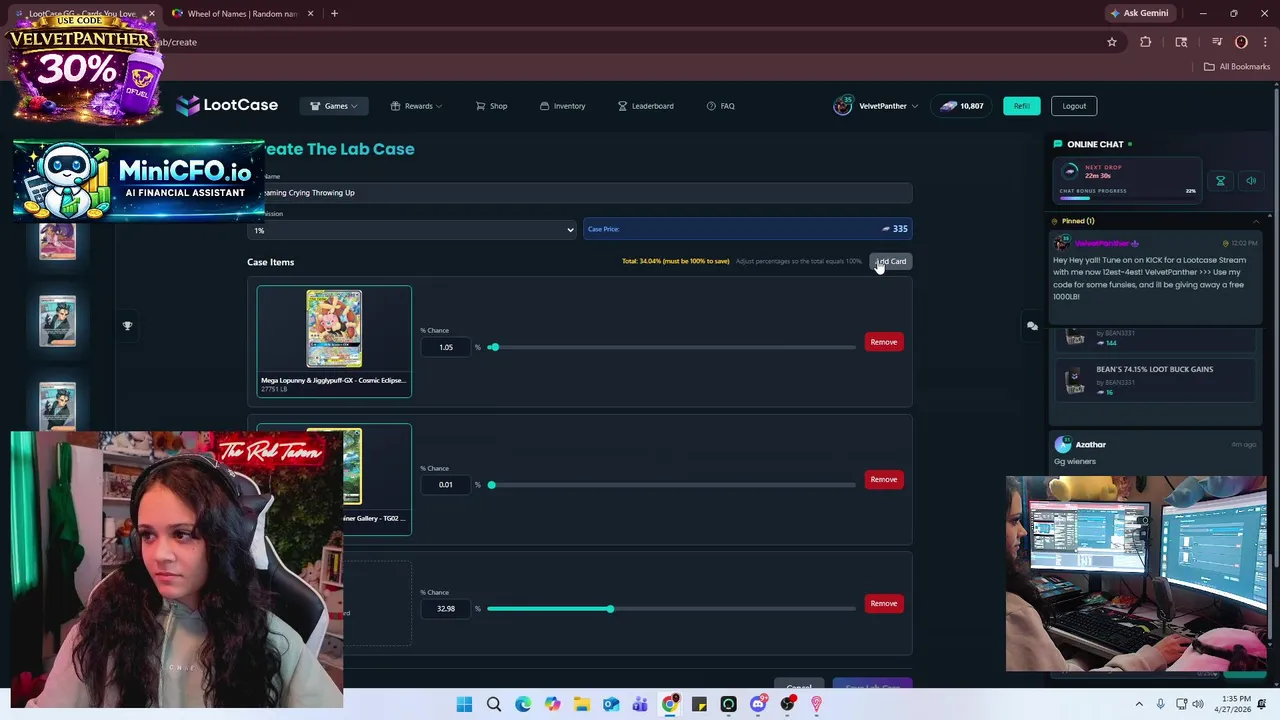Open notifications bell in system tray

point(1263,705)
